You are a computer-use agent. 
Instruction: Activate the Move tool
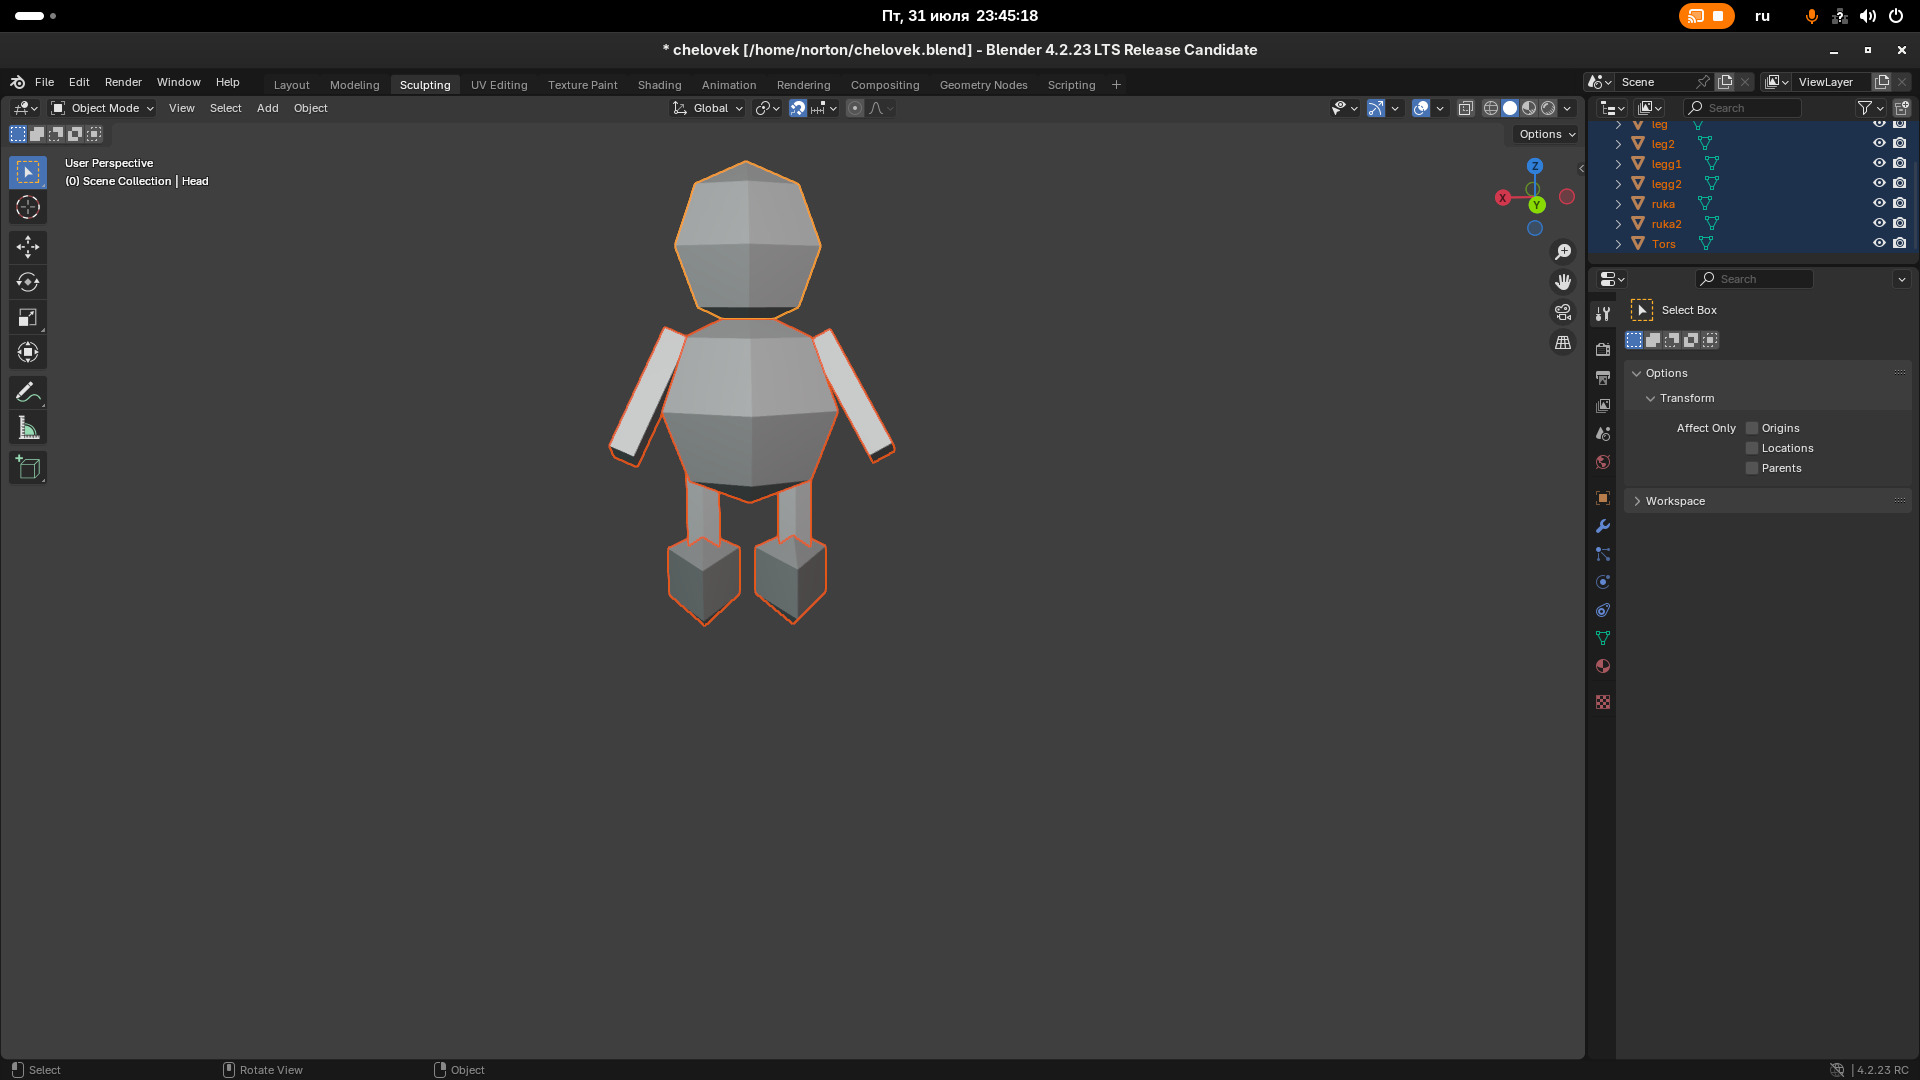click(x=28, y=247)
